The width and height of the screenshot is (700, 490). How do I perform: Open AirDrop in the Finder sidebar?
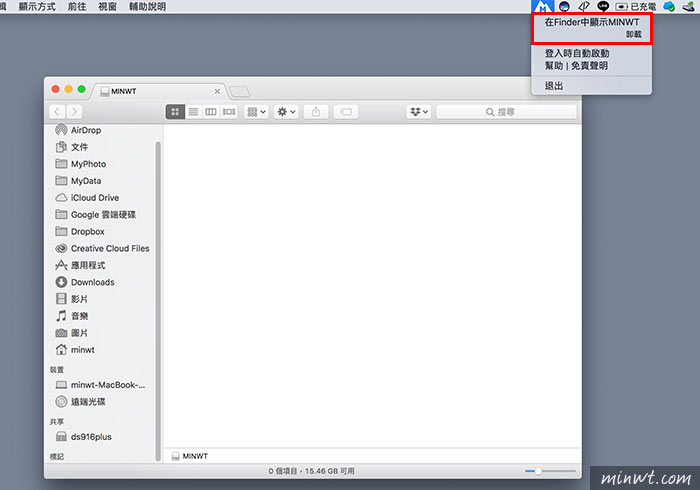pos(79,130)
